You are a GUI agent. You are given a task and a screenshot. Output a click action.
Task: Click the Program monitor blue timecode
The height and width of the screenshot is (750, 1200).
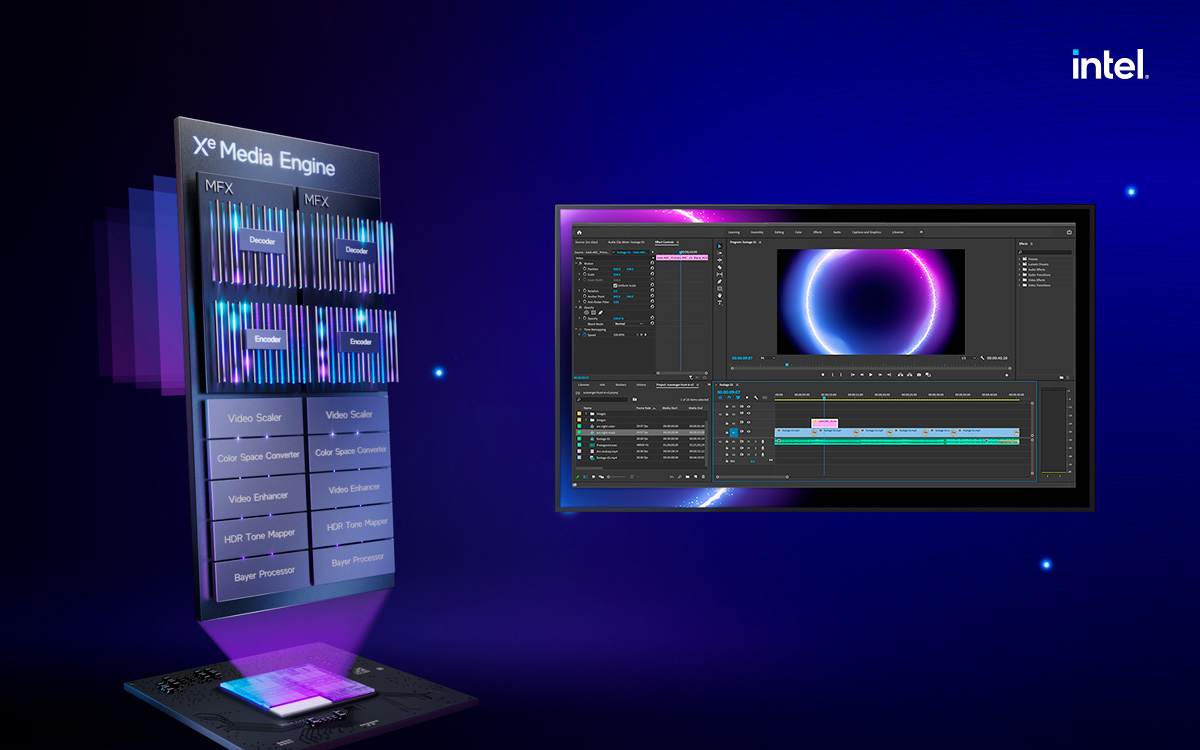pos(742,358)
